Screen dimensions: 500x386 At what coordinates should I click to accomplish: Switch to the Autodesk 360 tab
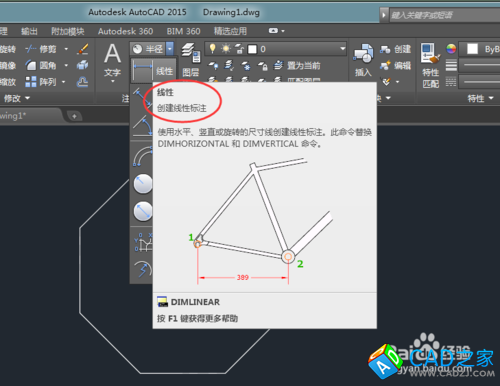pyautogui.click(x=125, y=31)
